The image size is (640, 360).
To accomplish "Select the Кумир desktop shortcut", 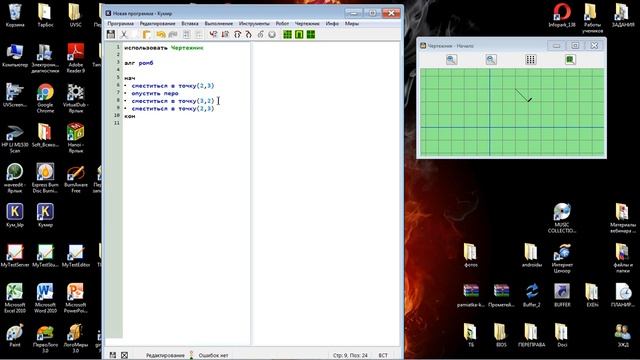I will 45,215.
